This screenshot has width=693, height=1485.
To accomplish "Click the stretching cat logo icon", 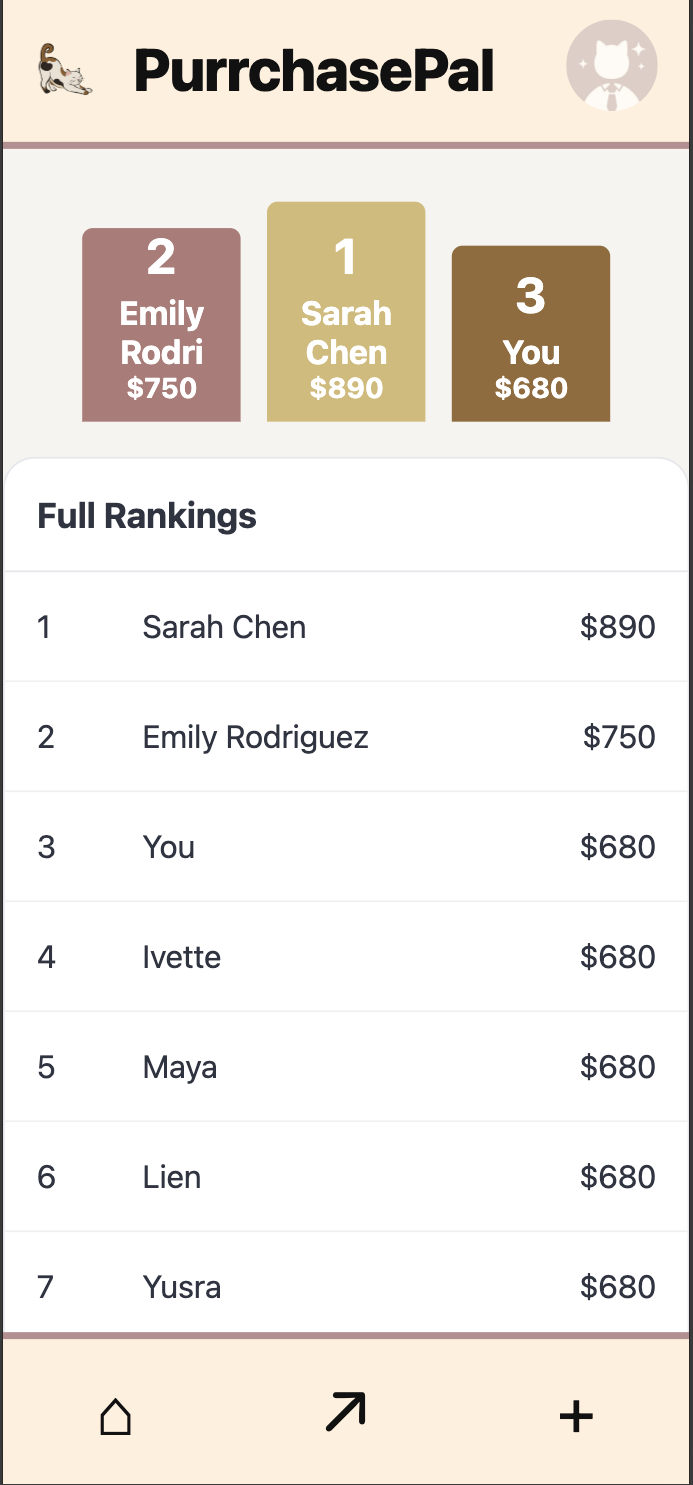I will 64,70.
